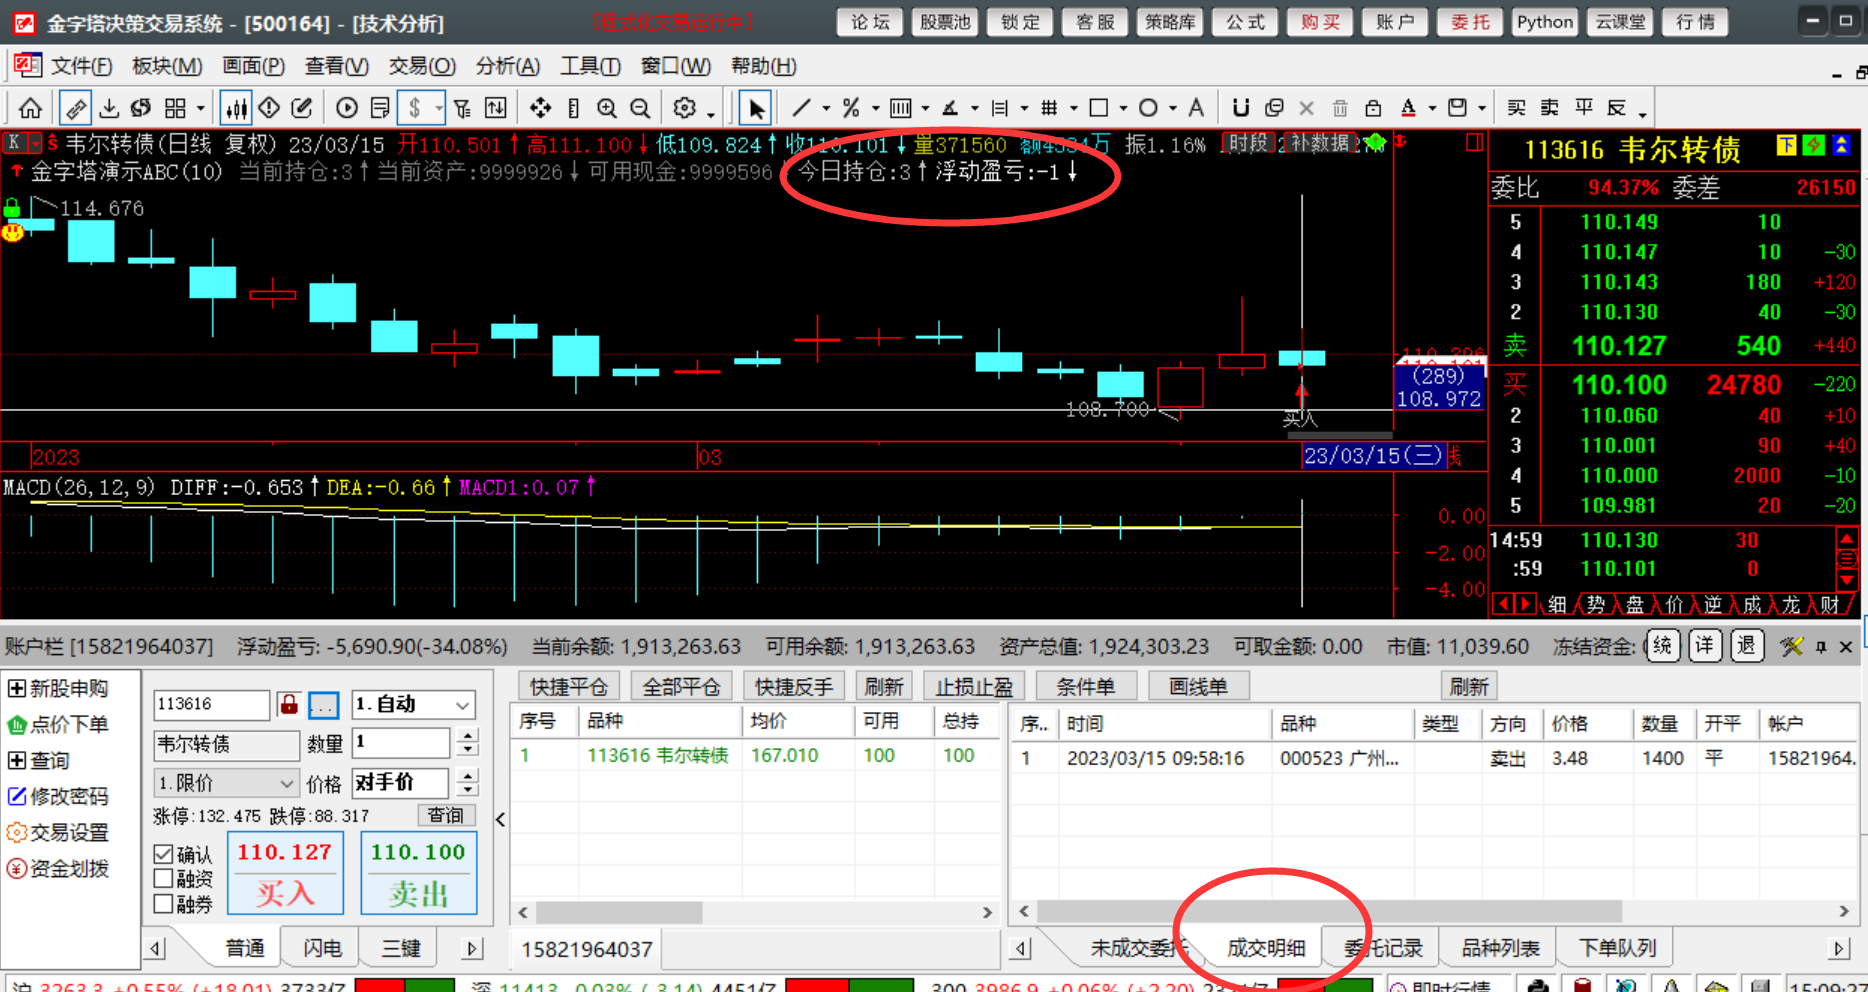
Task: Select the text annotation A tool
Action: point(1196,108)
